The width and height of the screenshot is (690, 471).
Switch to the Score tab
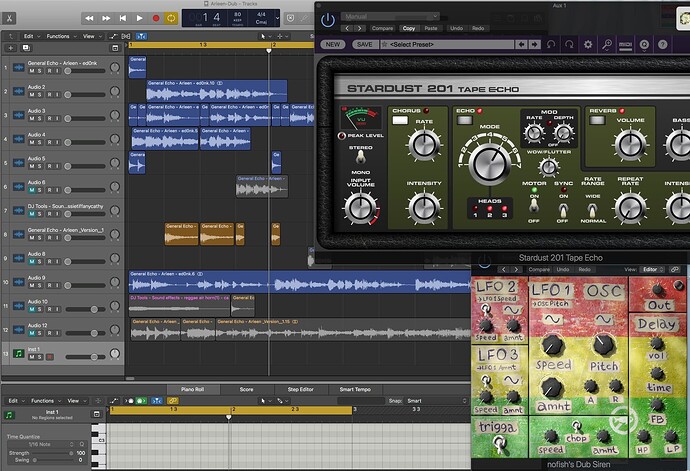coord(246,390)
